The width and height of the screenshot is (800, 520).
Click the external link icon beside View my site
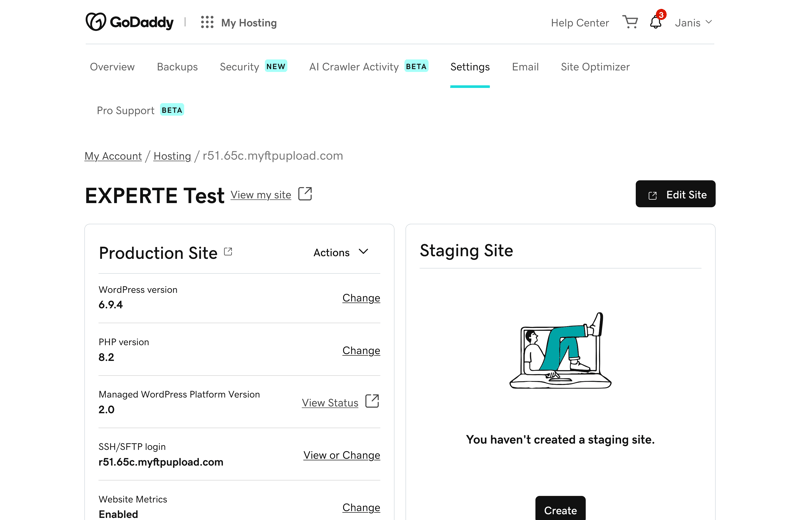click(305, 194)
